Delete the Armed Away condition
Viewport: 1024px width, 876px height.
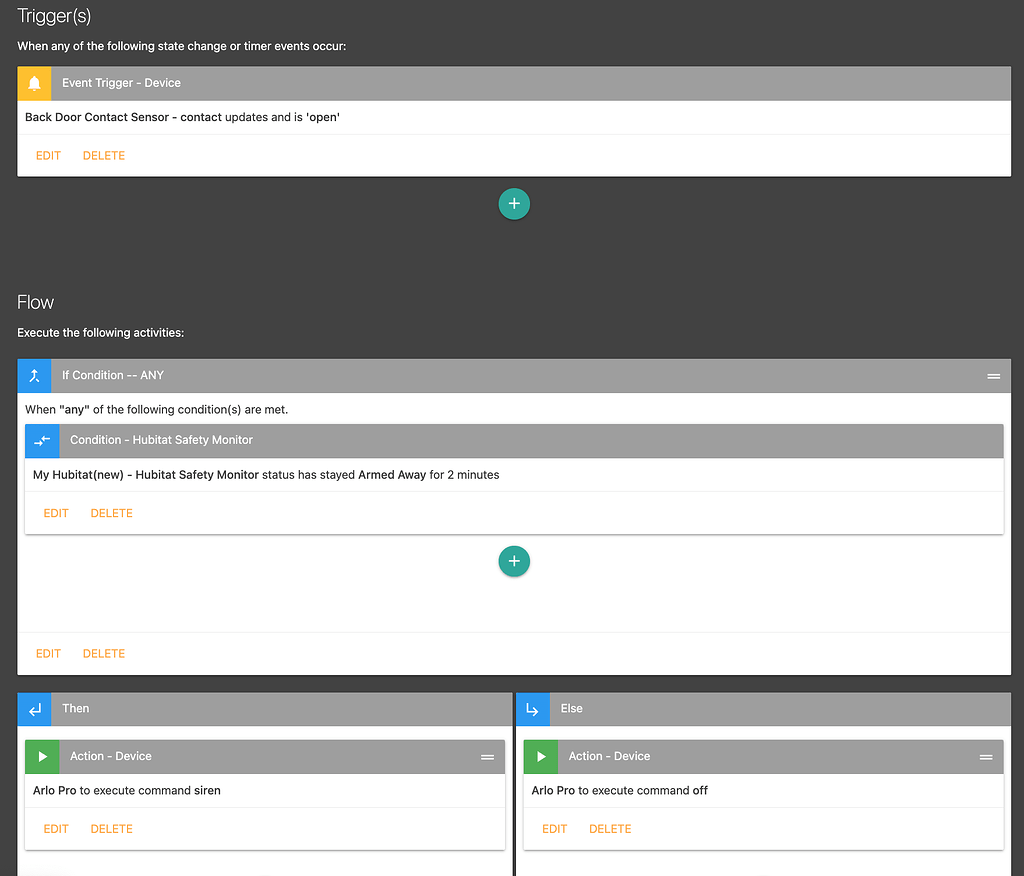tap(111, 513)
